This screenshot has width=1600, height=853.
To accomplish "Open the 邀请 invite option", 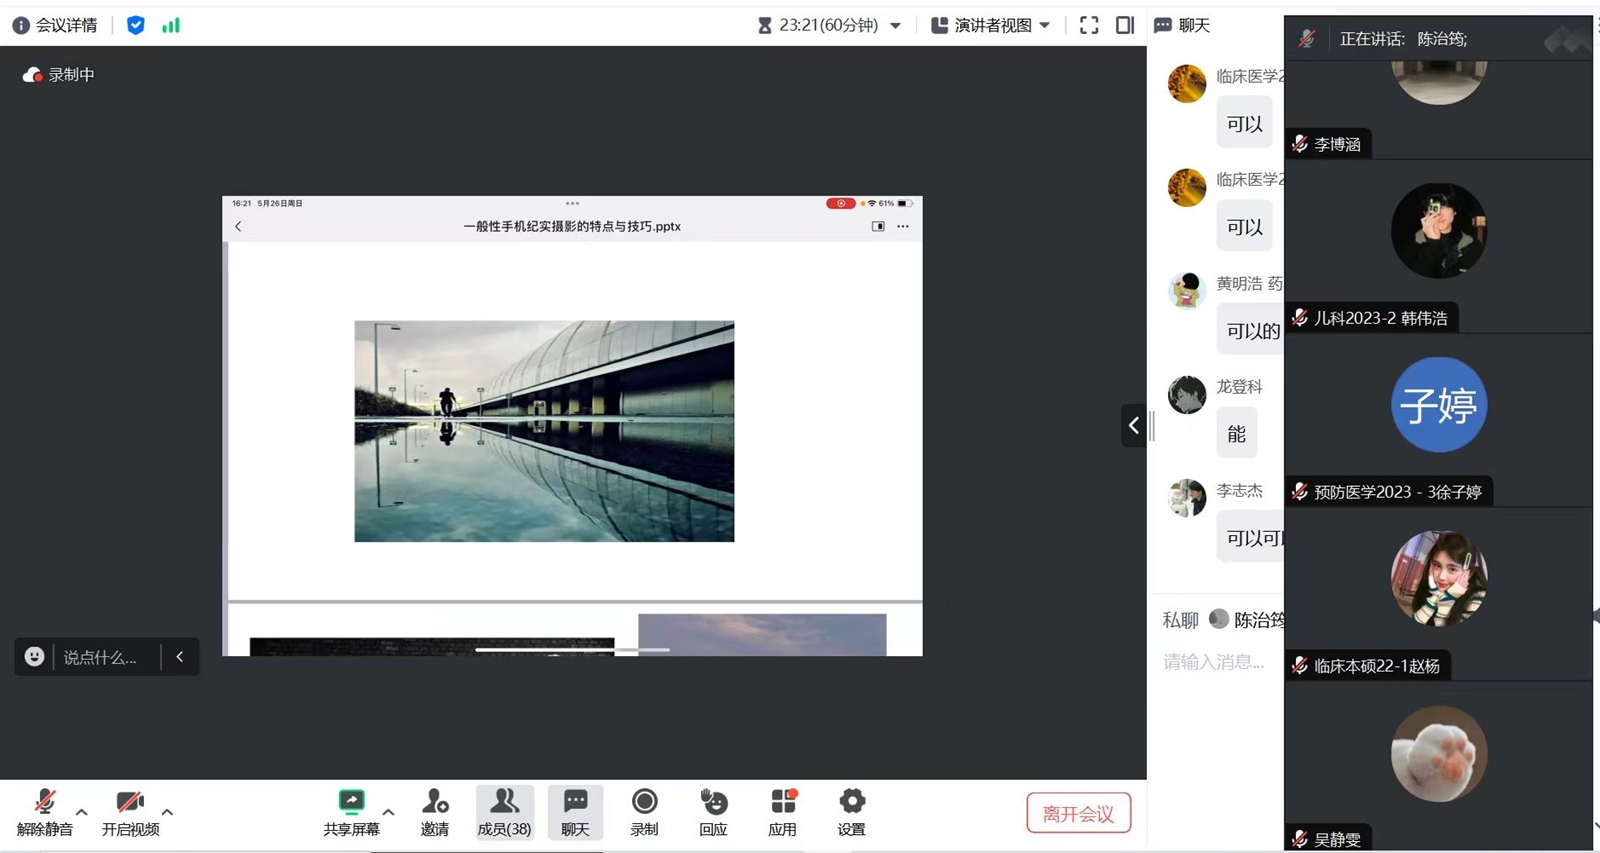I will [x=435, y=812].
